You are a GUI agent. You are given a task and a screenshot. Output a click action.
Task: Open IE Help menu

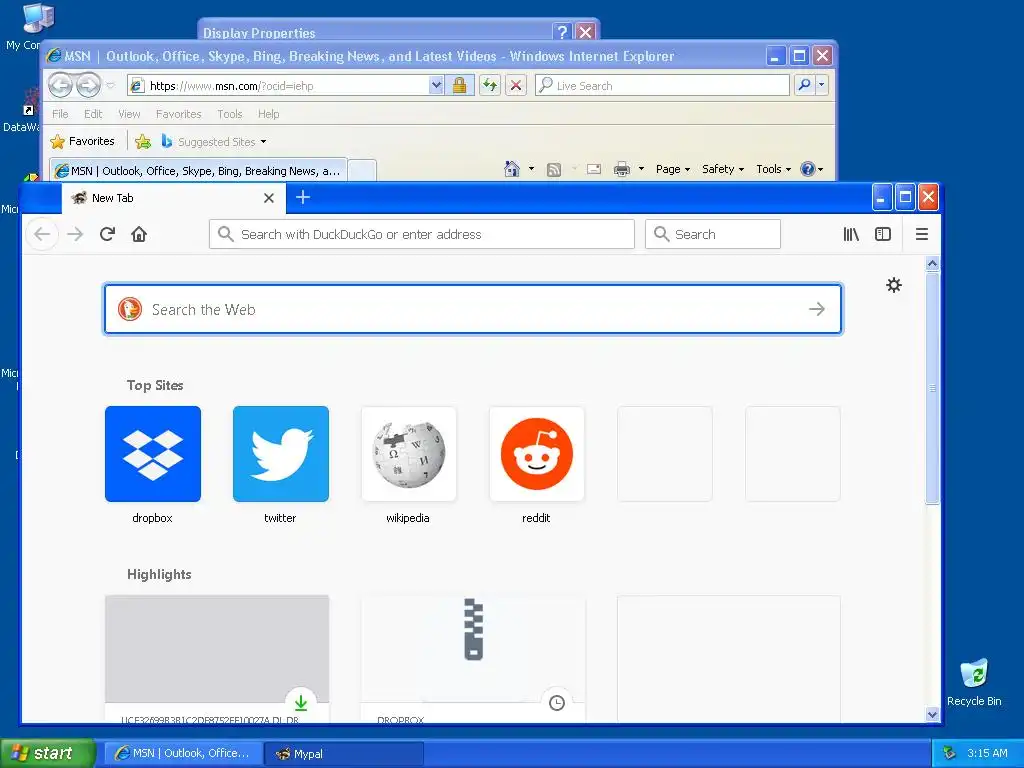click(268, 114)
